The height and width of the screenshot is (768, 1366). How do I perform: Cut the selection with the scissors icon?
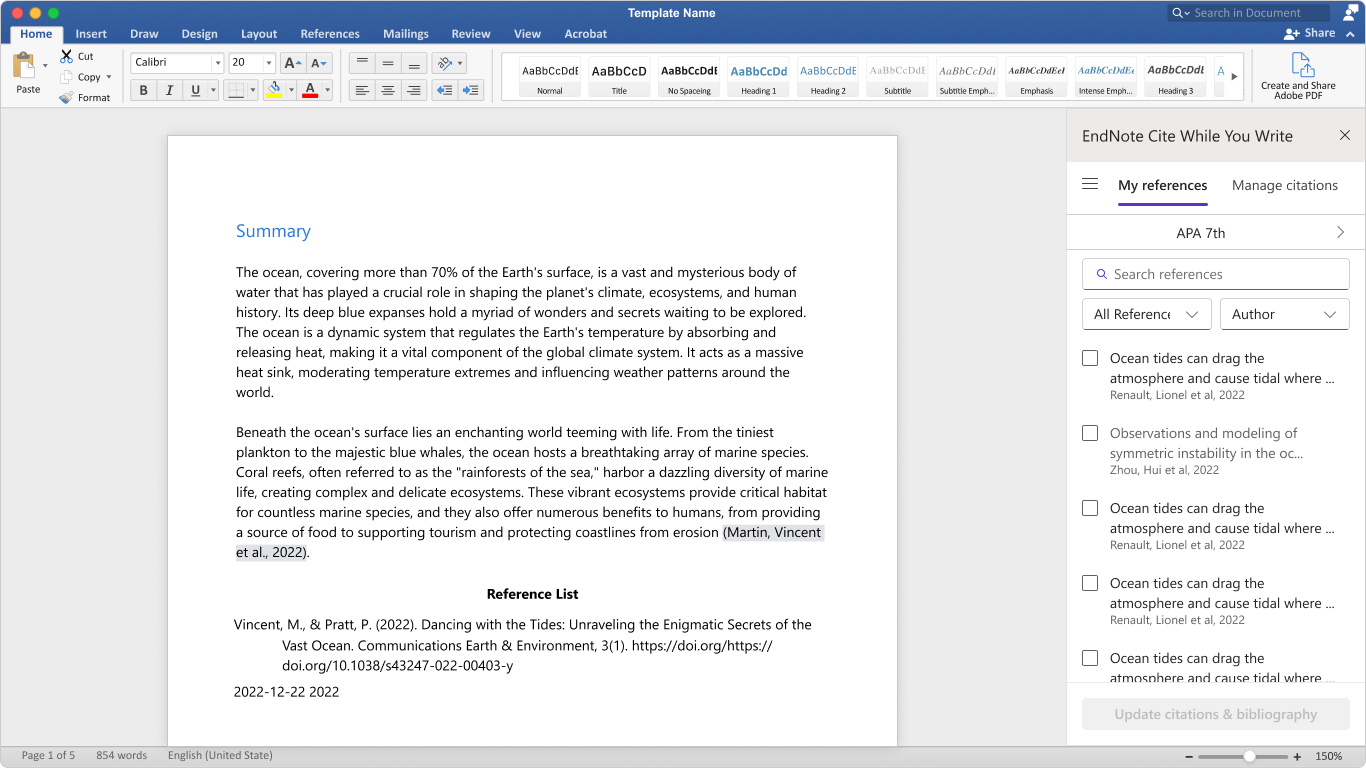coord(67,56)
